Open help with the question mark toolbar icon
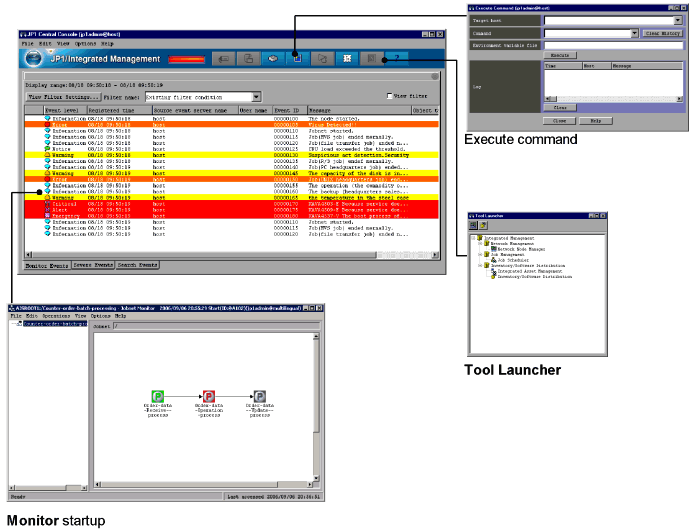691x532 pixels. pyautogui.click(x=396, y=59)
